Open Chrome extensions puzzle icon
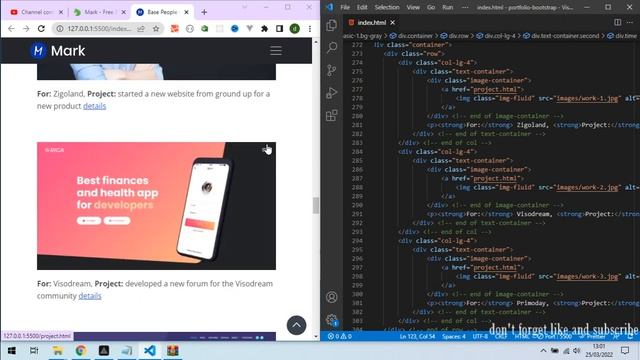This screenshot has width=640, height=360. (x=264, y=29)
